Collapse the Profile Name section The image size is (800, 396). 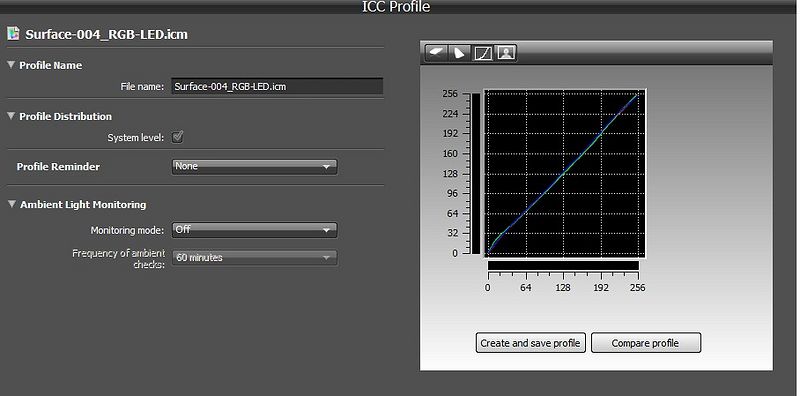[11, 65]
